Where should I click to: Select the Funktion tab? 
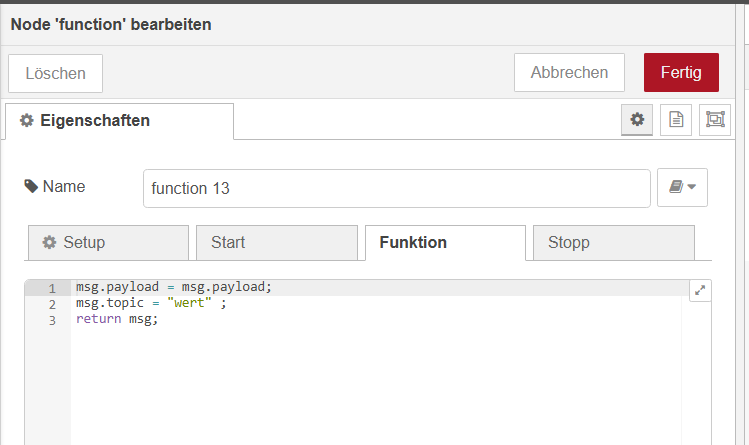click(445, 243)
